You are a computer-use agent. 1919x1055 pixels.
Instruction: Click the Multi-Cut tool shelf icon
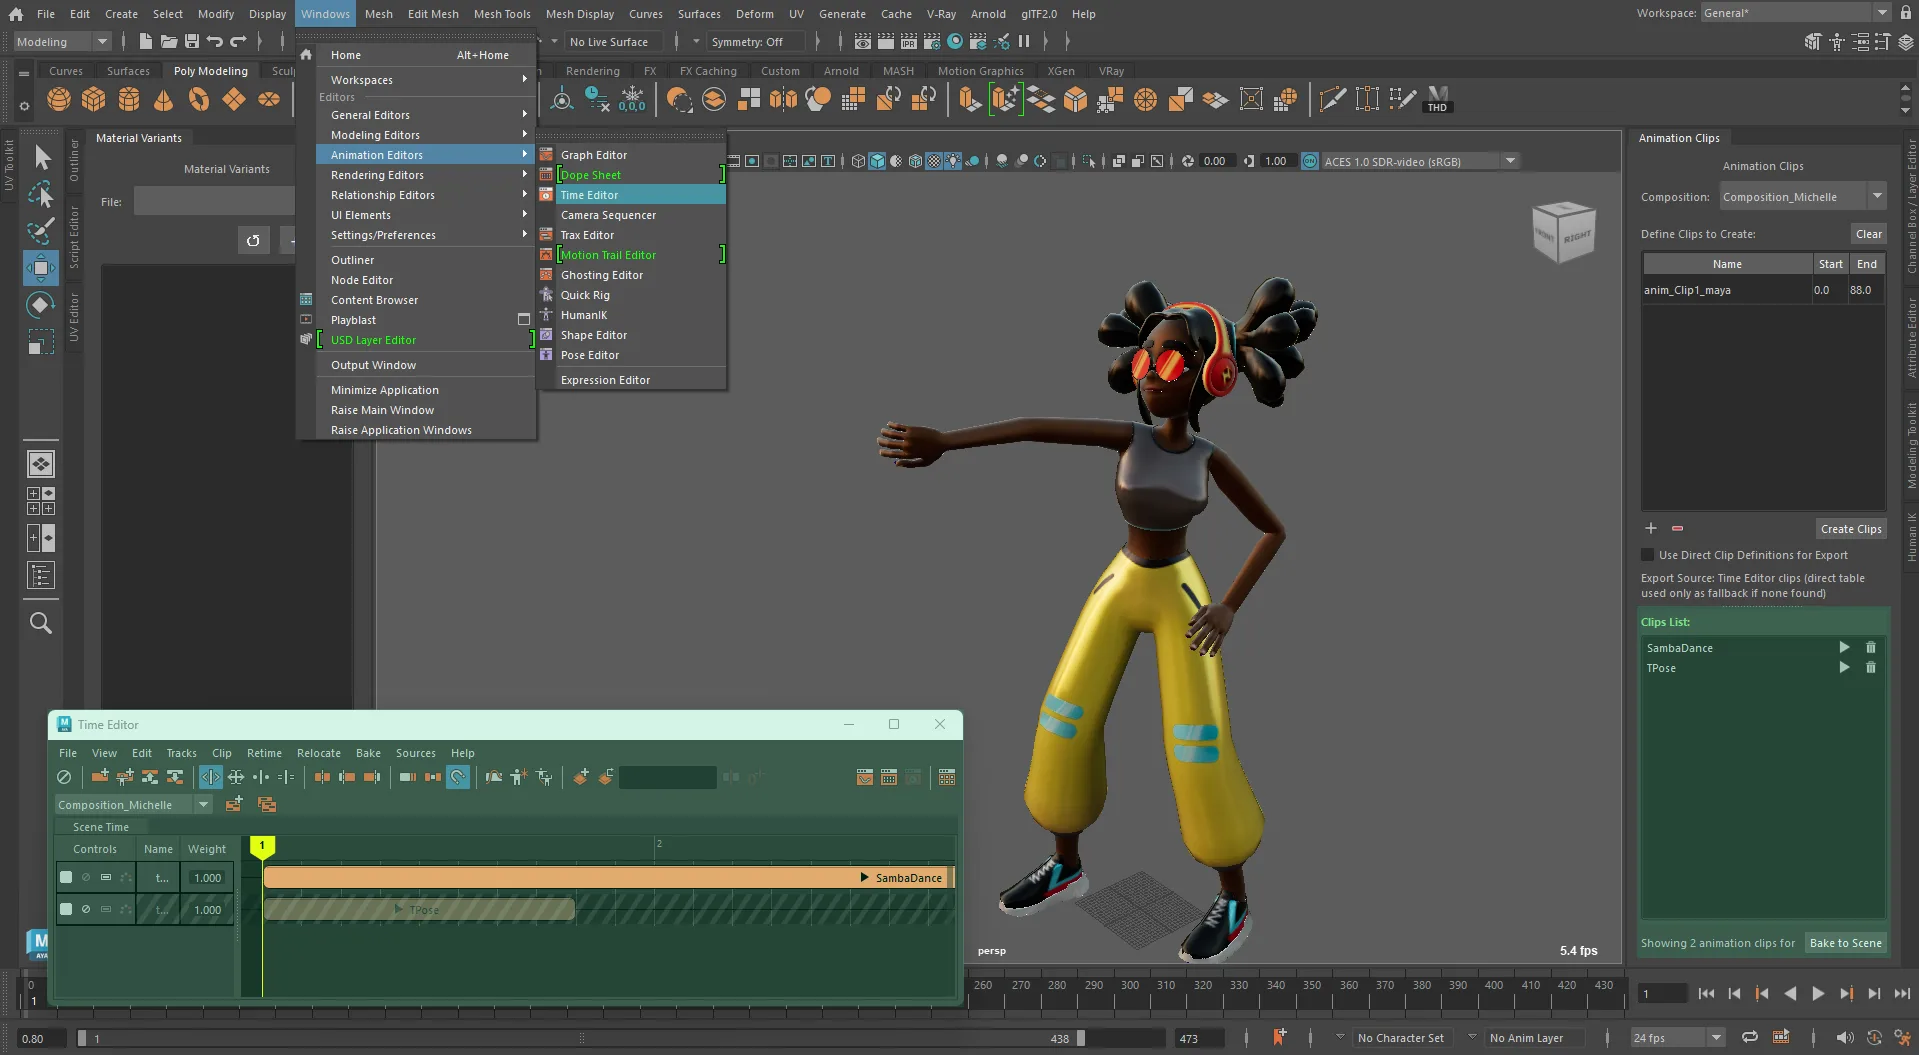[1332, 99]
